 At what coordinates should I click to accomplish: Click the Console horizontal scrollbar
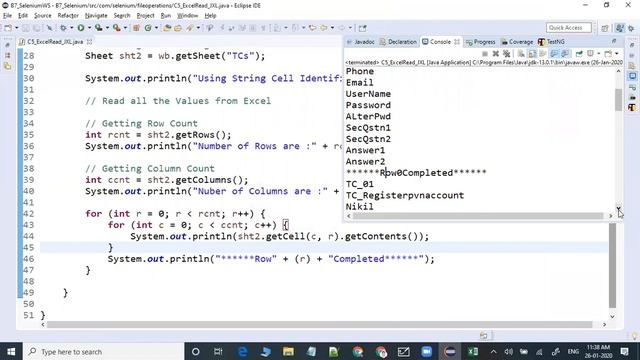[478, 216]
